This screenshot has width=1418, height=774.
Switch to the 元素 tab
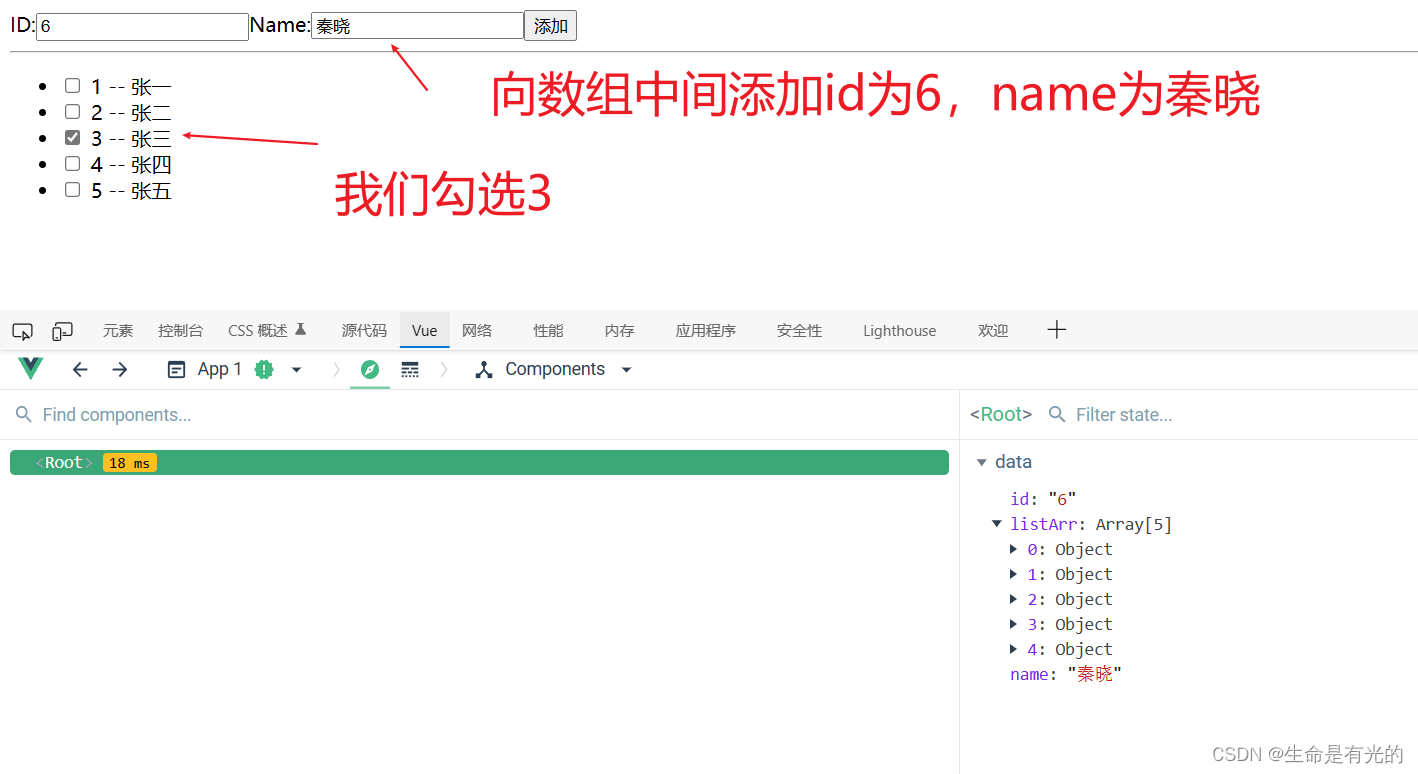point(118,331)
